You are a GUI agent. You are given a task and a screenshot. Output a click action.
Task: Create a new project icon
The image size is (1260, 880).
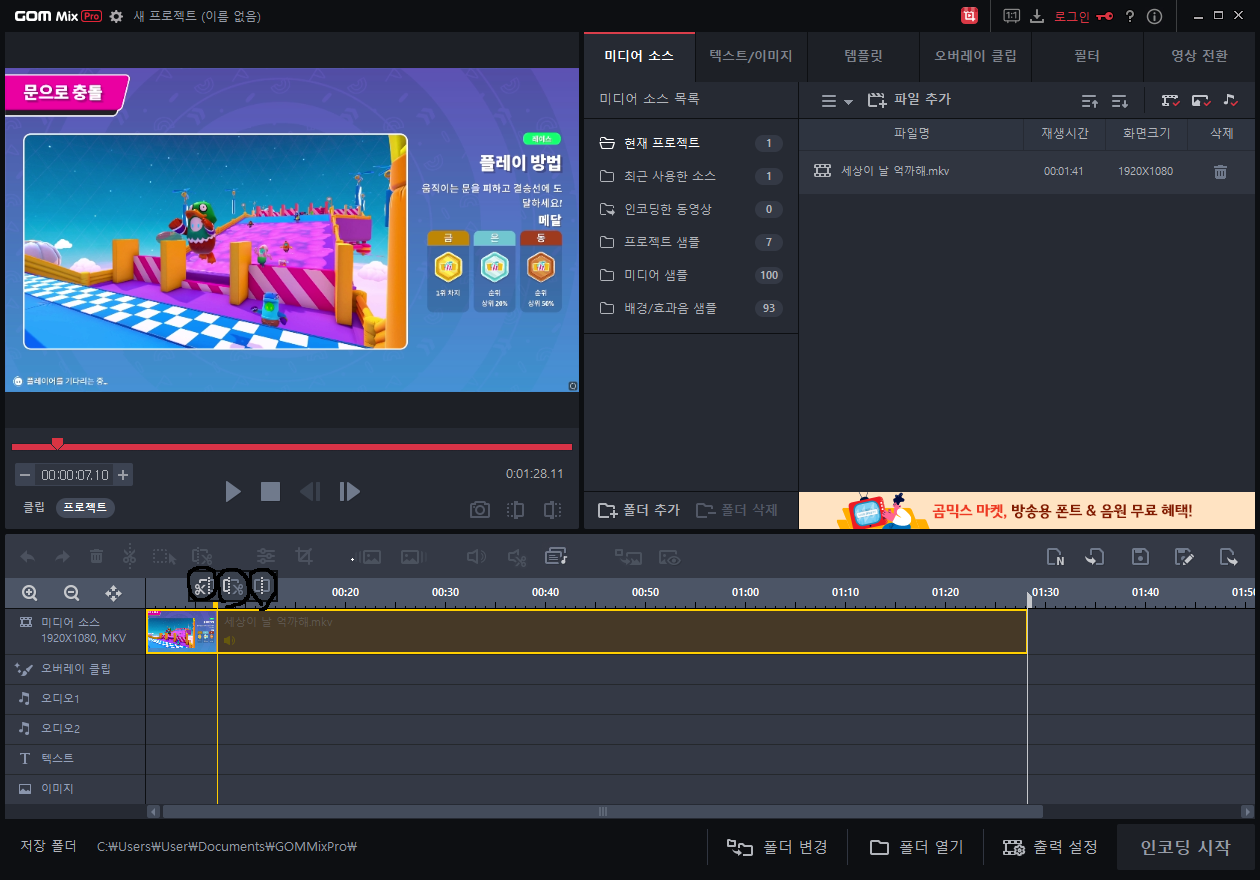tap(1054, 557)
